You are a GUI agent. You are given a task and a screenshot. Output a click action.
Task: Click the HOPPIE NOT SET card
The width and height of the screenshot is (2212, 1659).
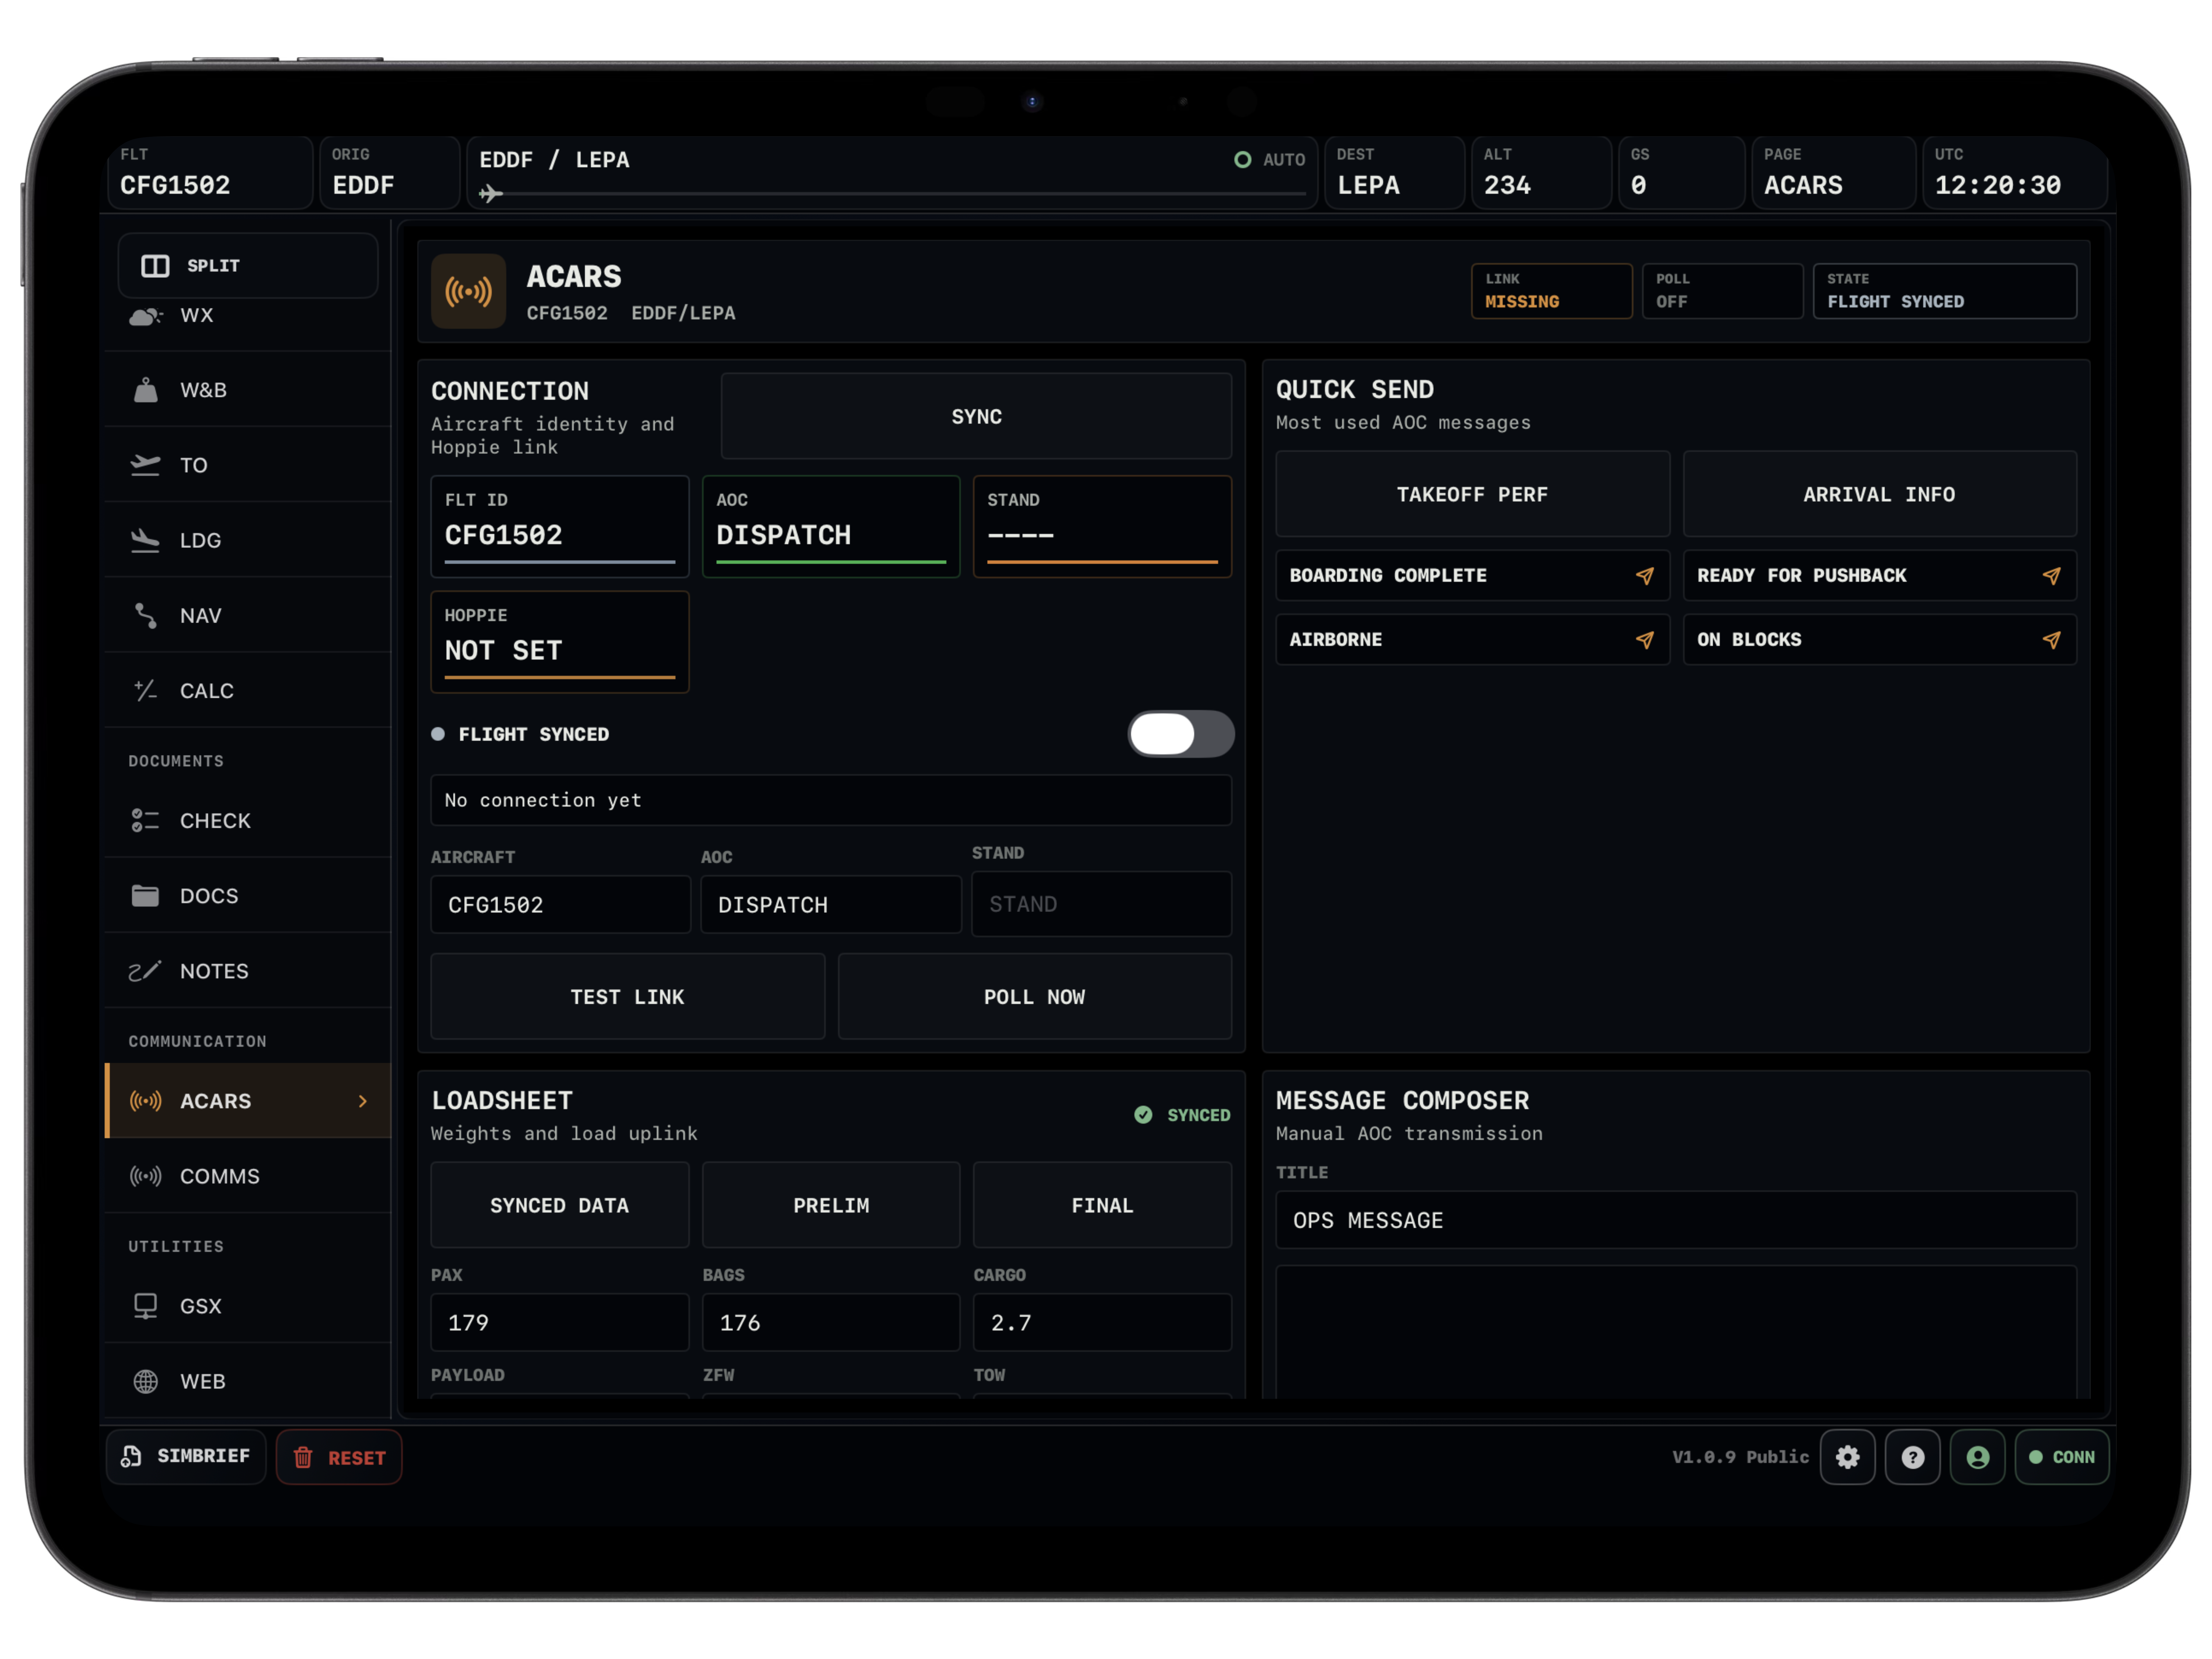[x=560, y=642]
